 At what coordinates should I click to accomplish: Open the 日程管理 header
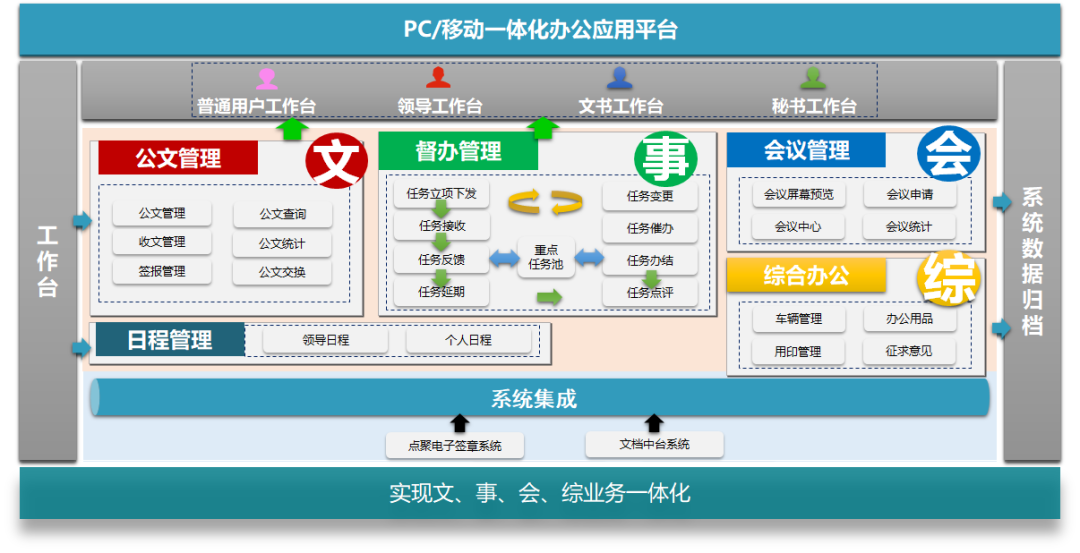click(170, 340)
